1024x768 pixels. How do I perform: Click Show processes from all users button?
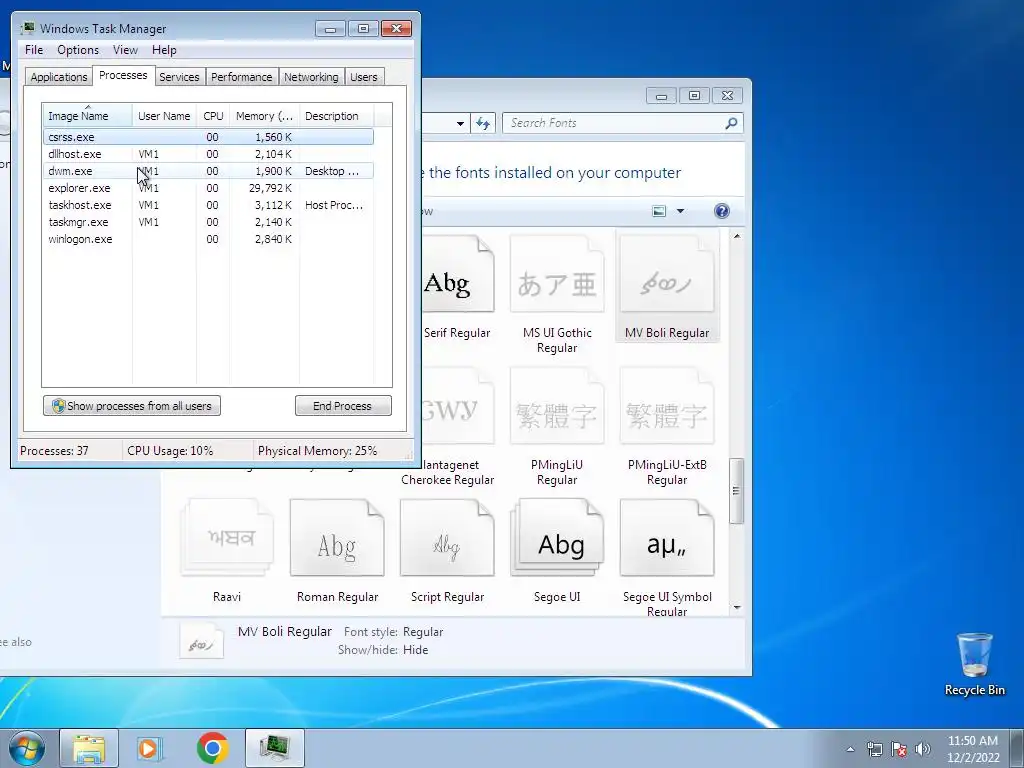tap(132, 406)
